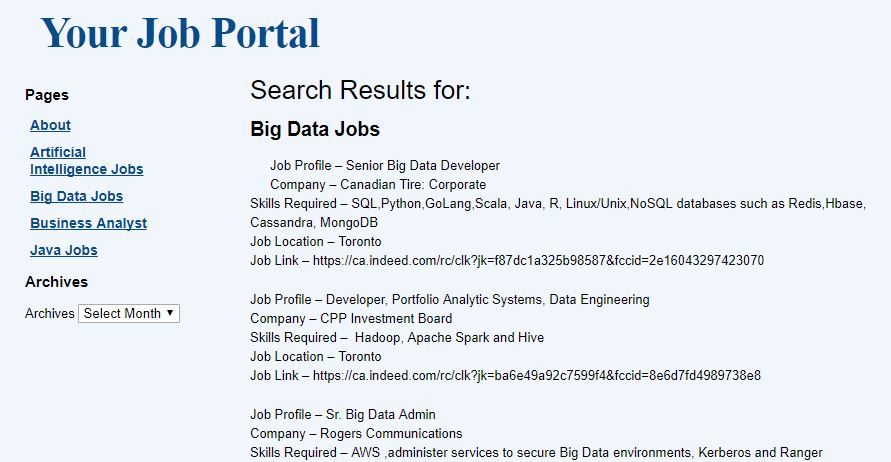Open the Java Jobs page link
The width and height of the screenshot is (891, 462).
[64, 250]
